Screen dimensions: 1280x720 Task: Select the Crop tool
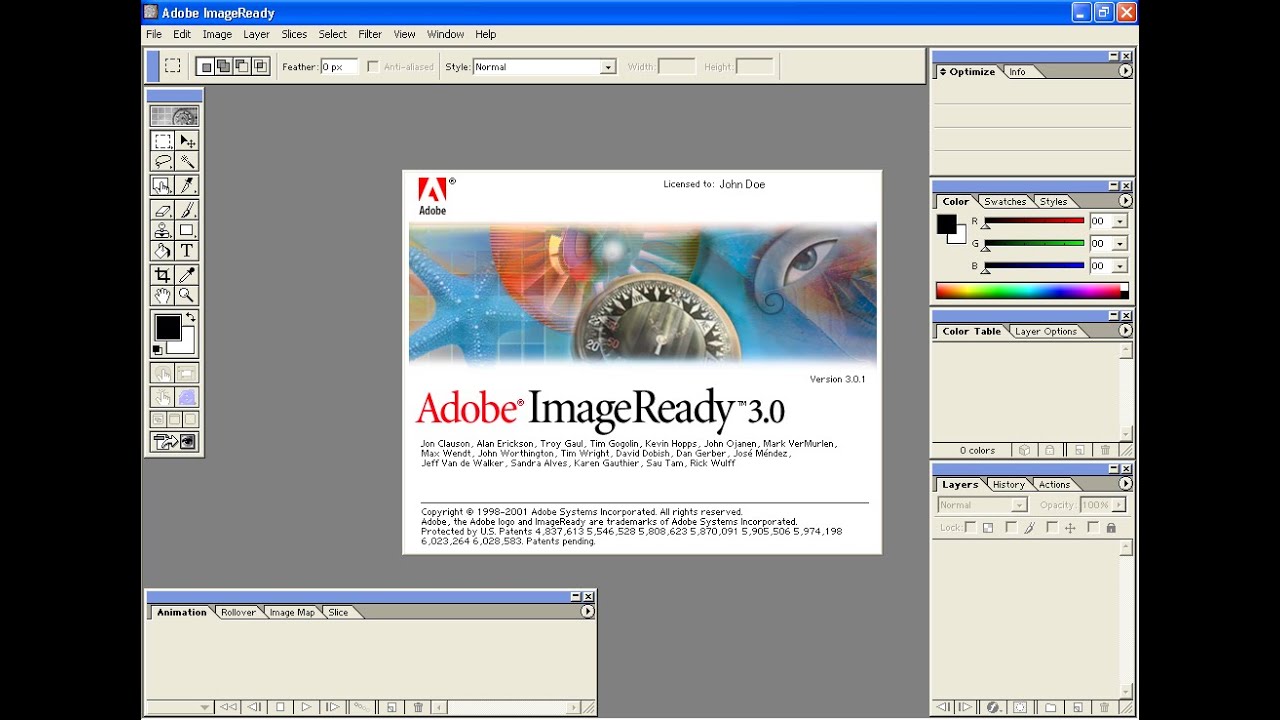(x=162, y=275)
